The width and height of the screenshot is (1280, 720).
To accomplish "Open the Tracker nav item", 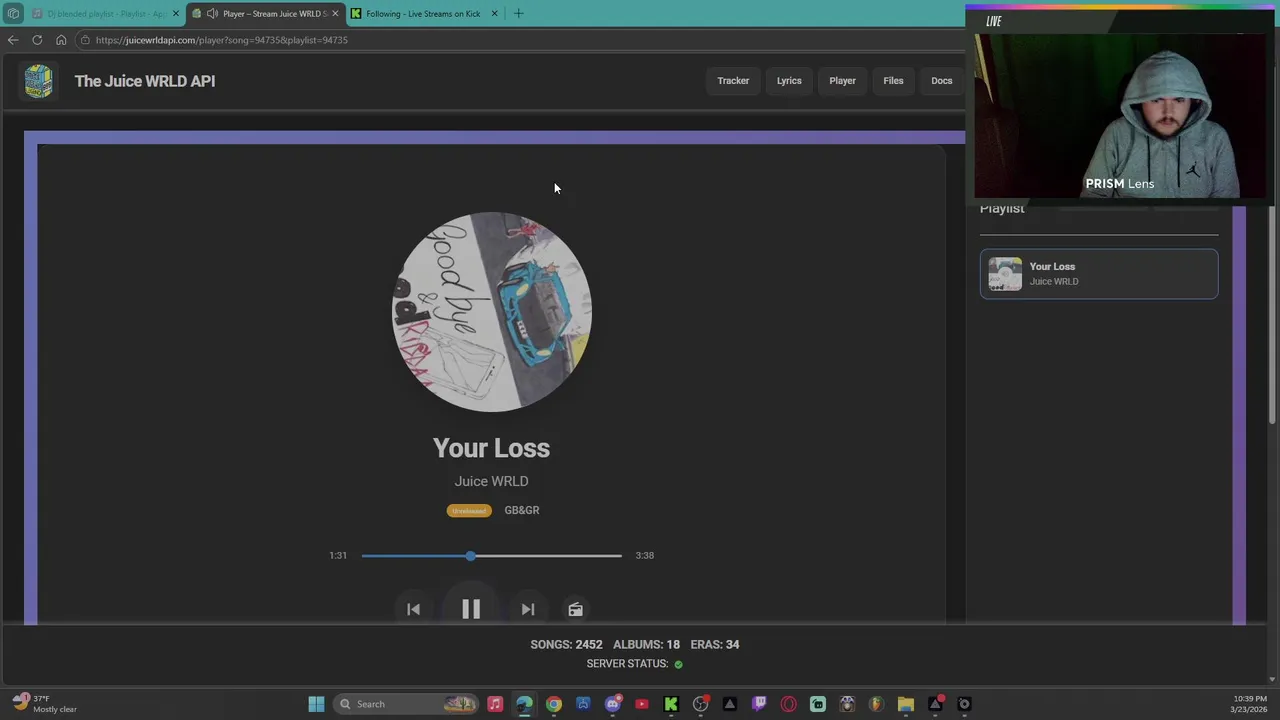I will pyautogui.click(x=733, y=81).
